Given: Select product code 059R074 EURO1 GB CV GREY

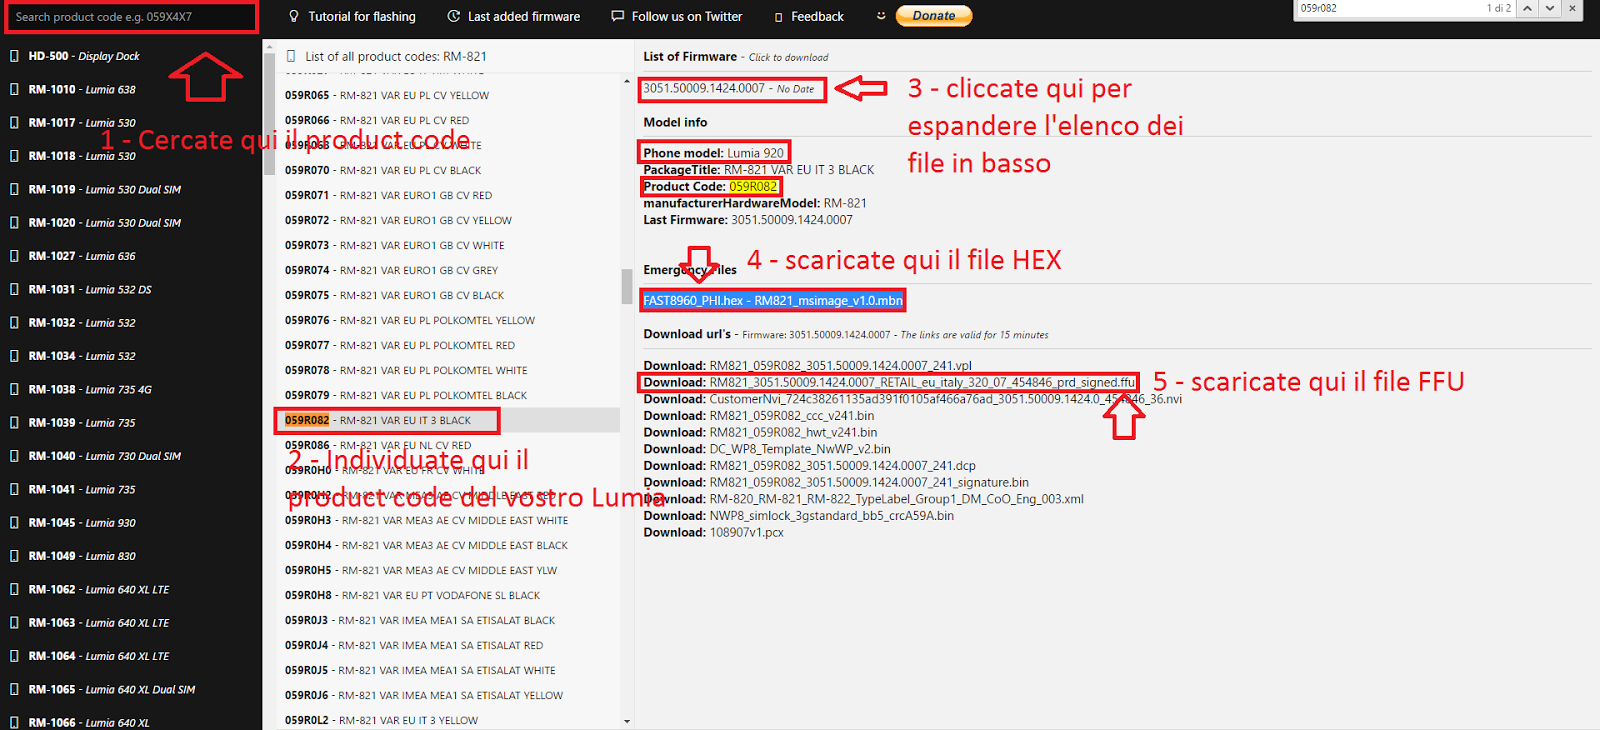Looking at the screenshot, I should pos(391,270).
